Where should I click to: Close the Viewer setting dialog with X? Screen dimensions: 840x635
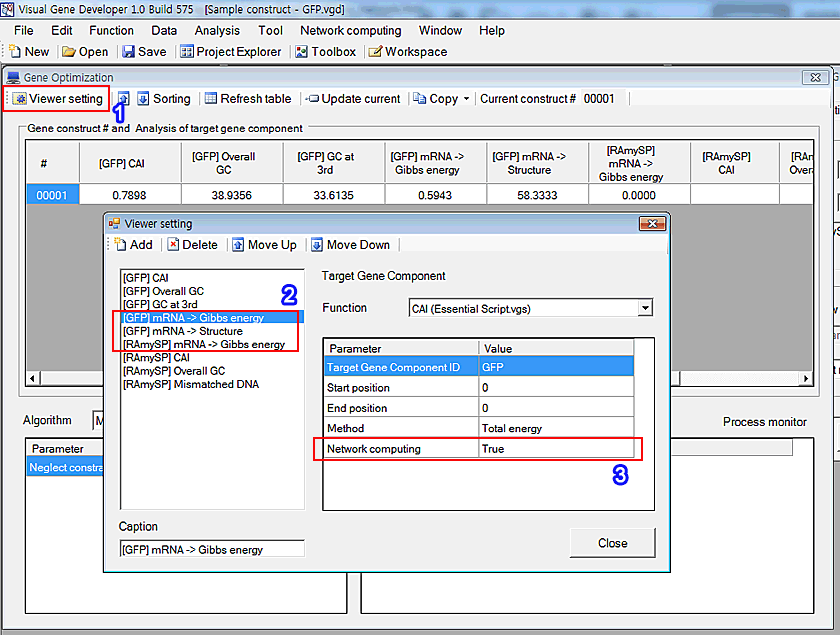tap(652, 223)
